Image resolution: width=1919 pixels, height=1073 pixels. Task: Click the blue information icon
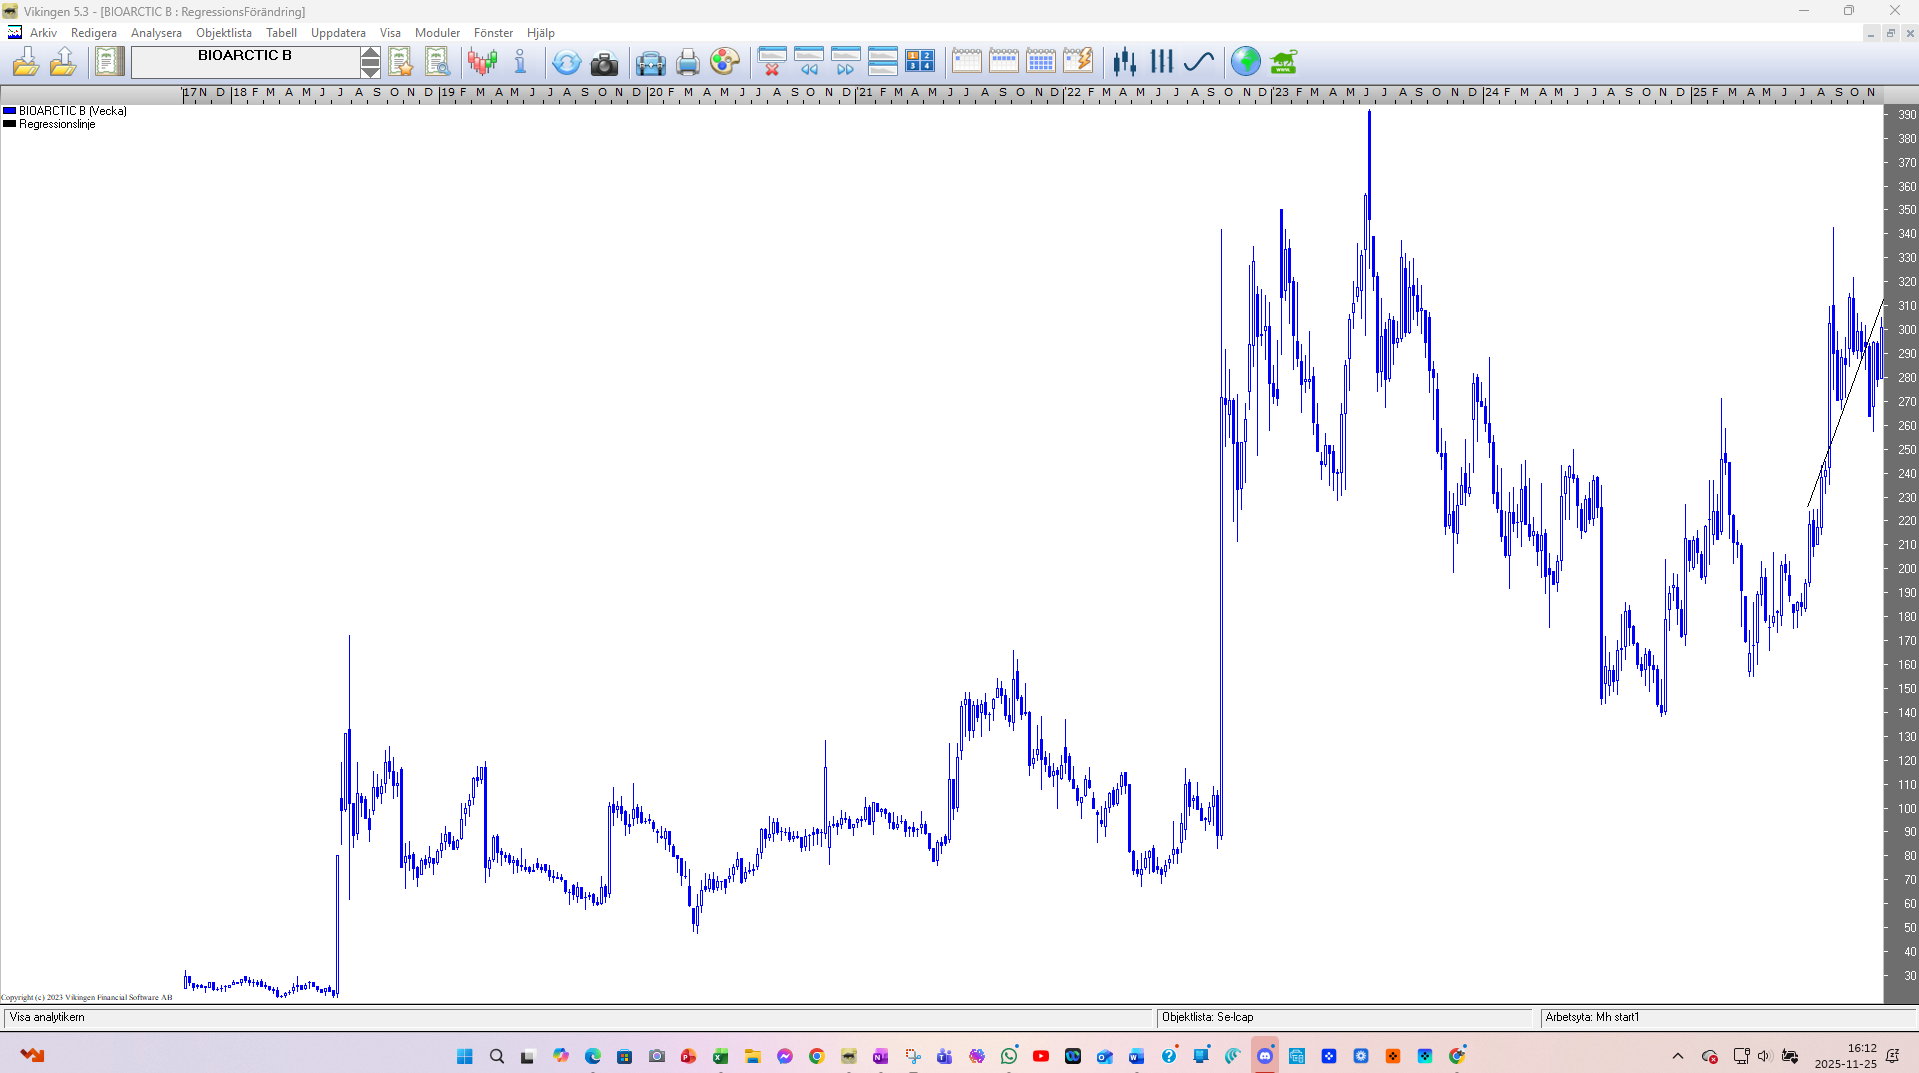pos(520,63)
